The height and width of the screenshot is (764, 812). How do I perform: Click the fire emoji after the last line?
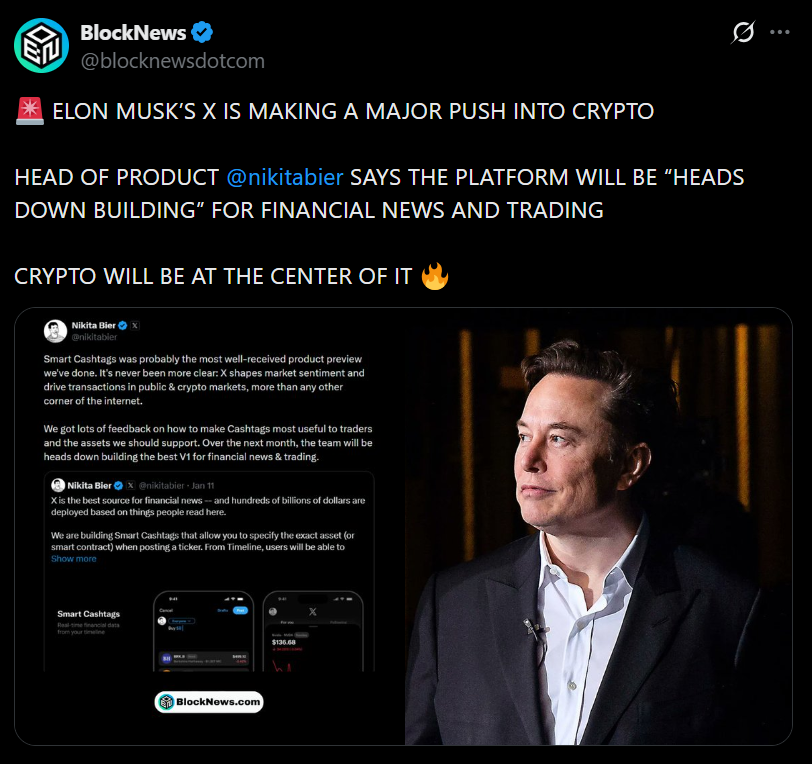pos(434,276)
